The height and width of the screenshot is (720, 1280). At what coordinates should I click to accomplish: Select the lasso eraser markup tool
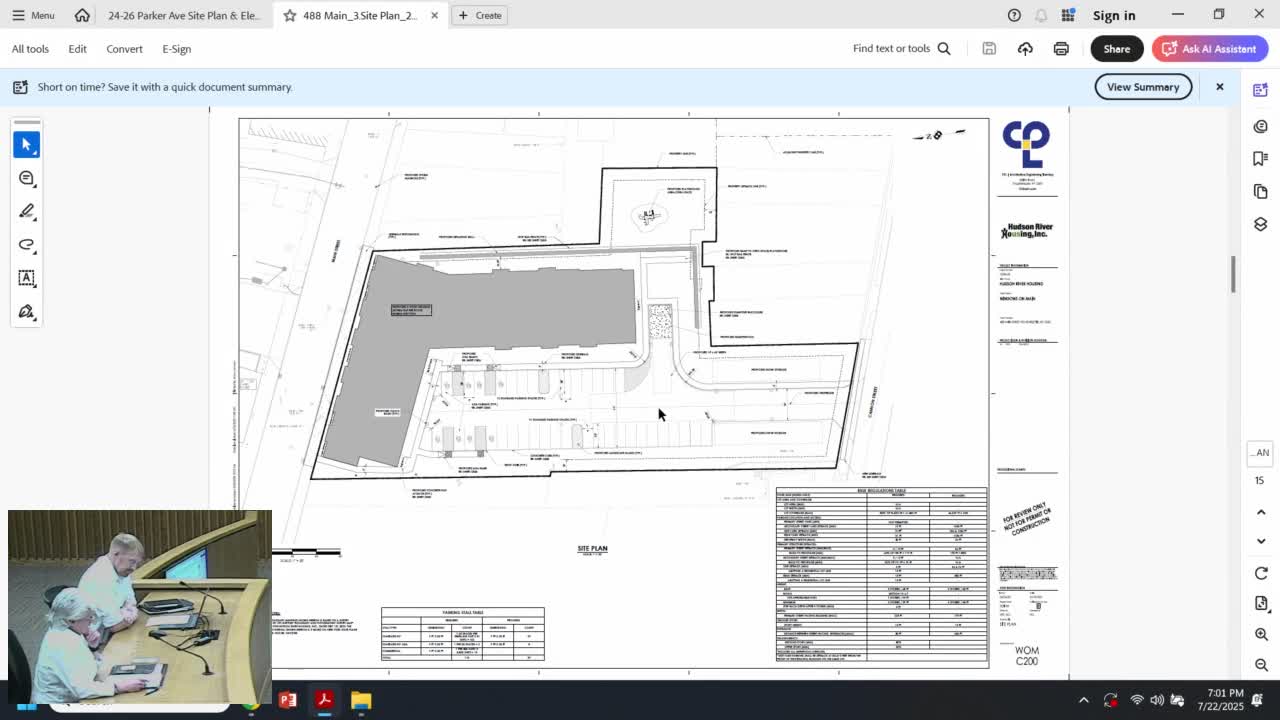(x=27, y=244)
